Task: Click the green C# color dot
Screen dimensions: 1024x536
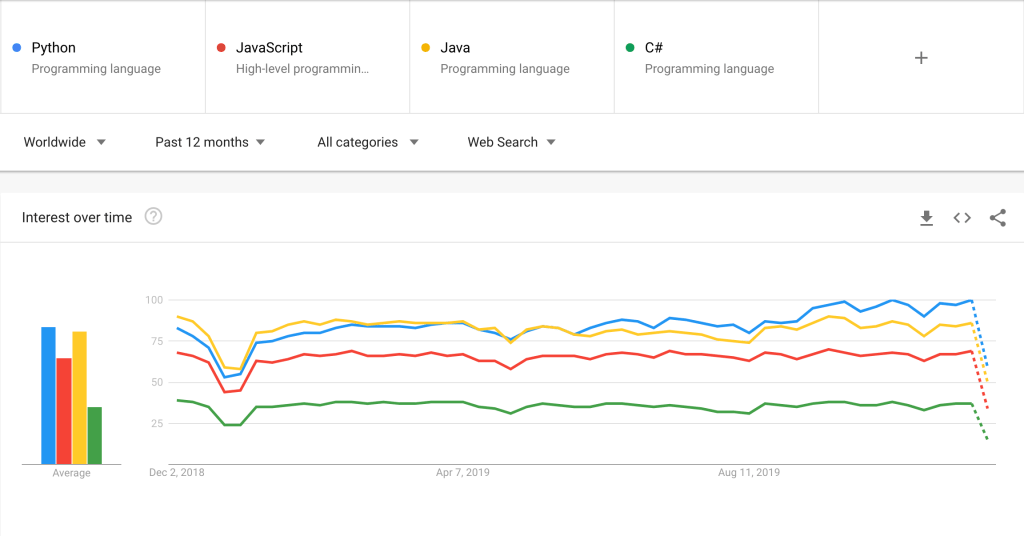Action: [630, 48]
